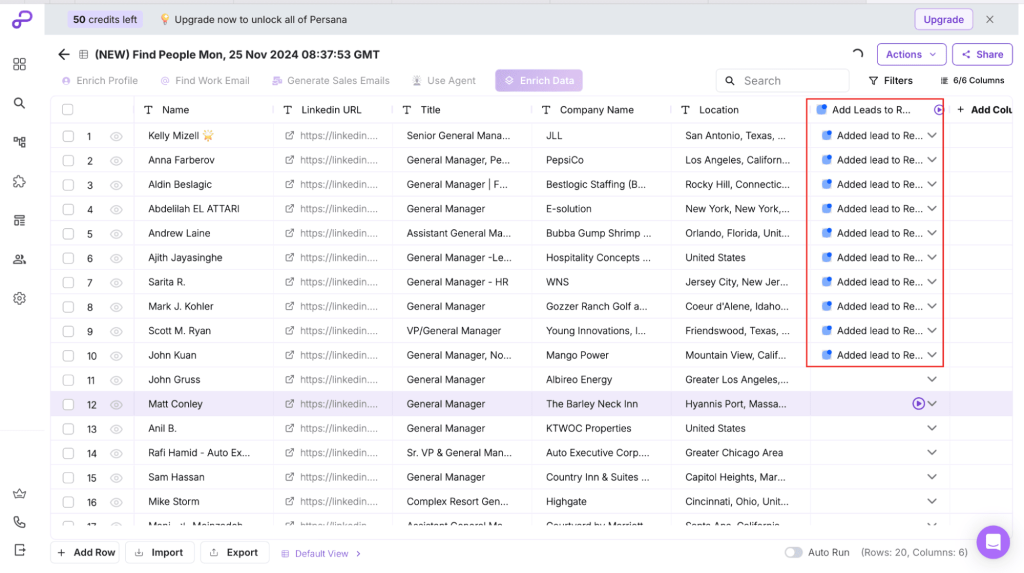1024x573 pixels.
Task: Click the phone icon in sidebar
Action: (20, 522)
